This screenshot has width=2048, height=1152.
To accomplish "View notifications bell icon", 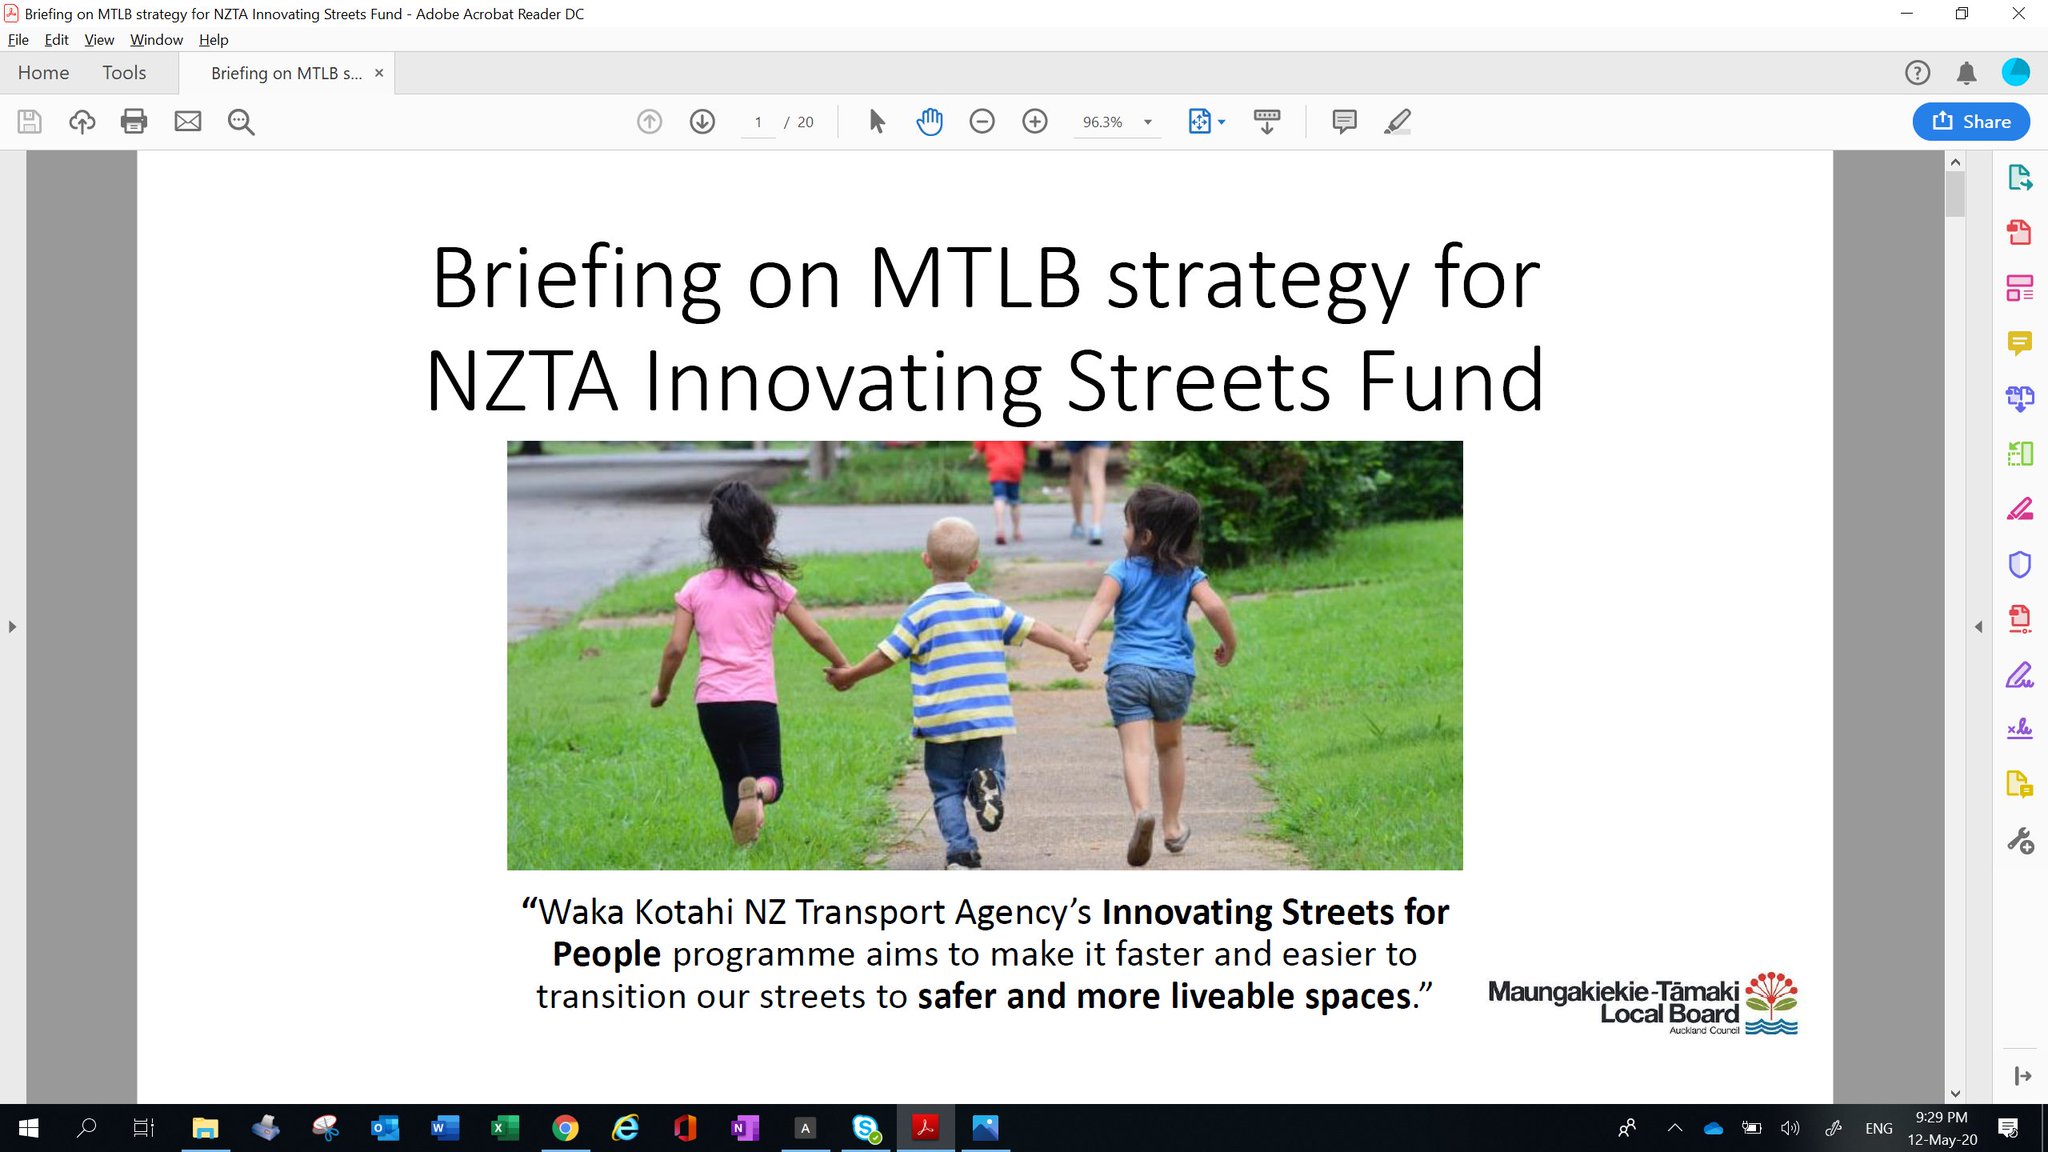I will coord(1967,73).
